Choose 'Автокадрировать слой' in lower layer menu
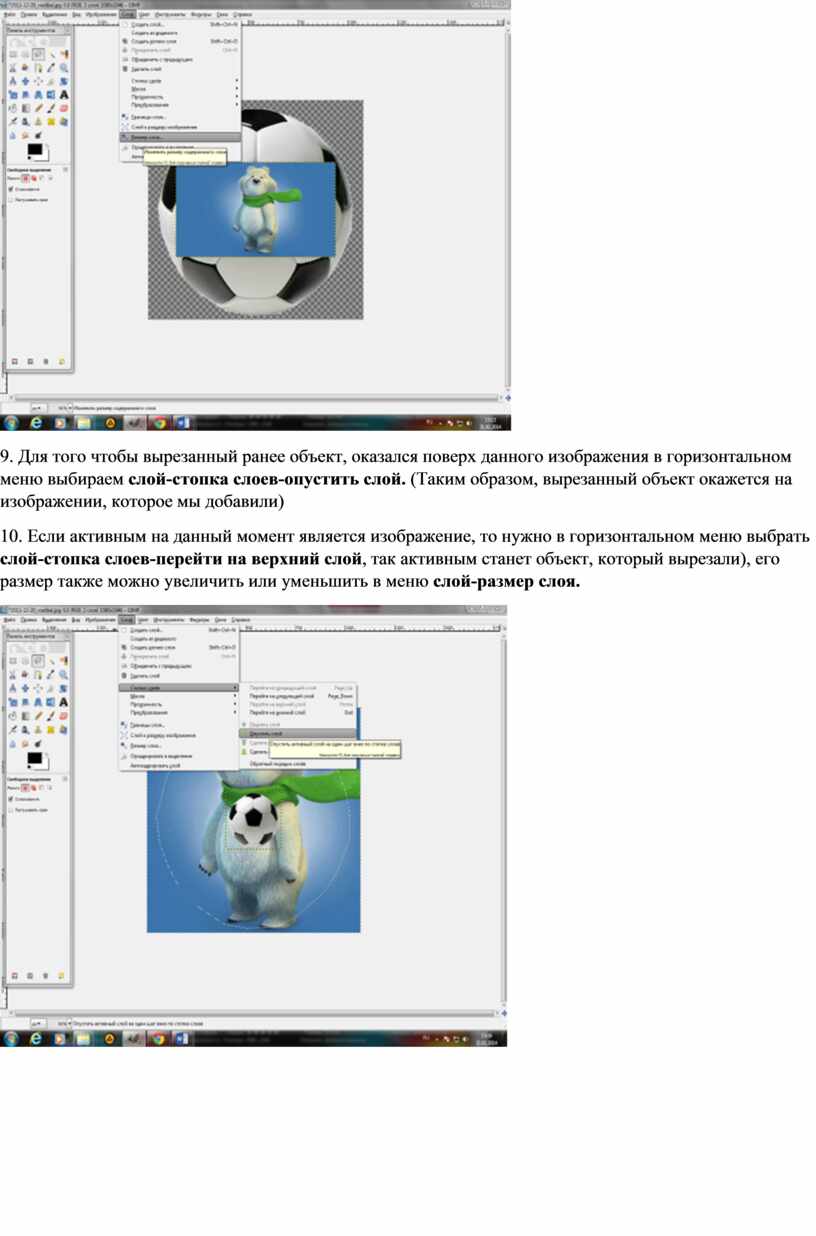816x1236 pixels. (179, 765)
